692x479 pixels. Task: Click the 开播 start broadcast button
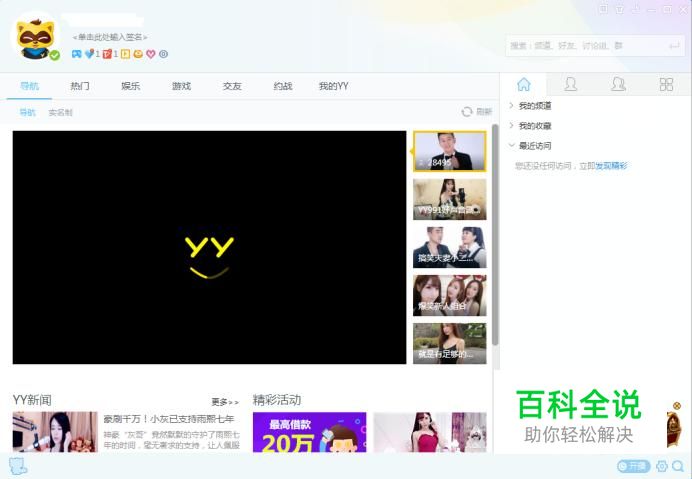point(633,466)
